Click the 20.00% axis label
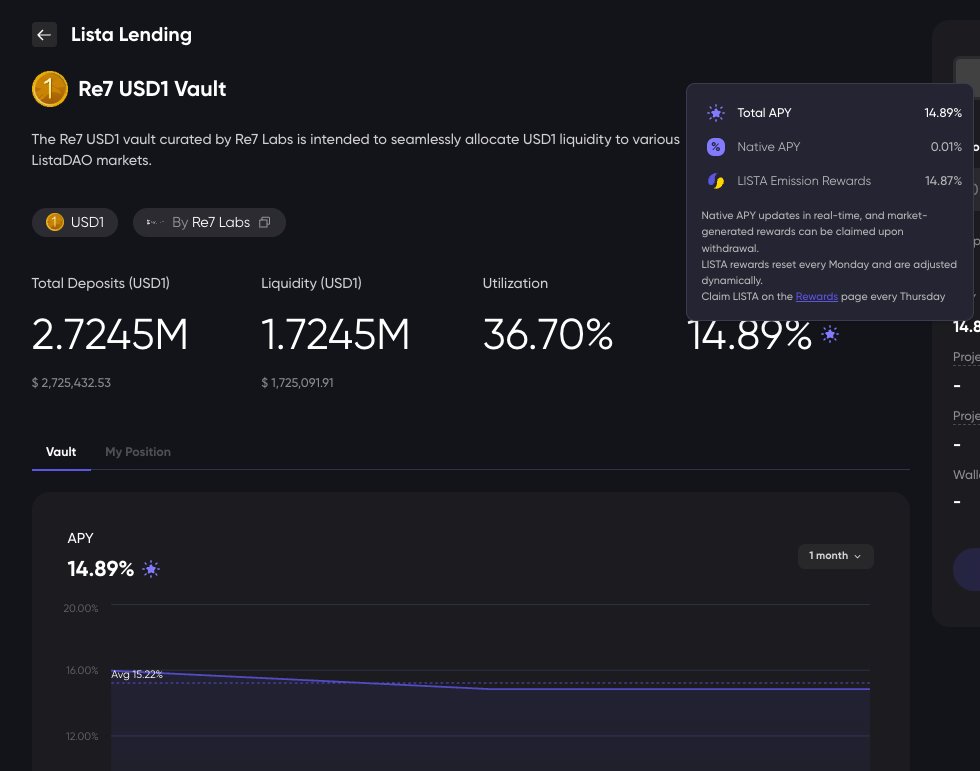Screen dimensions: 980x771 pos(81,608)
